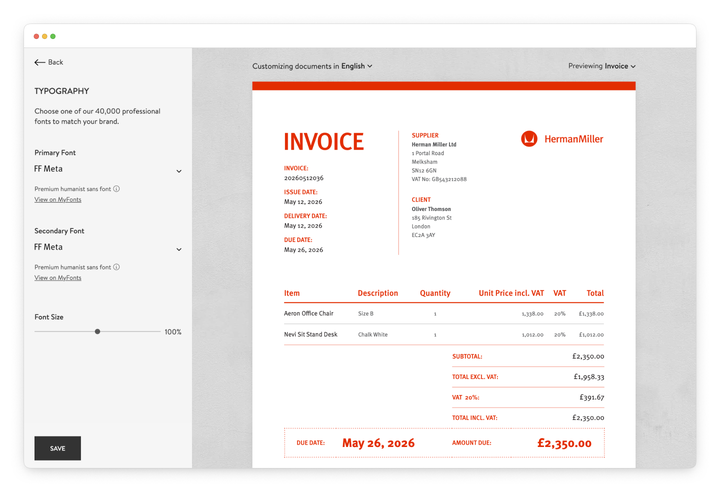Click the green macOS fullscreen button

coord(53,36)
